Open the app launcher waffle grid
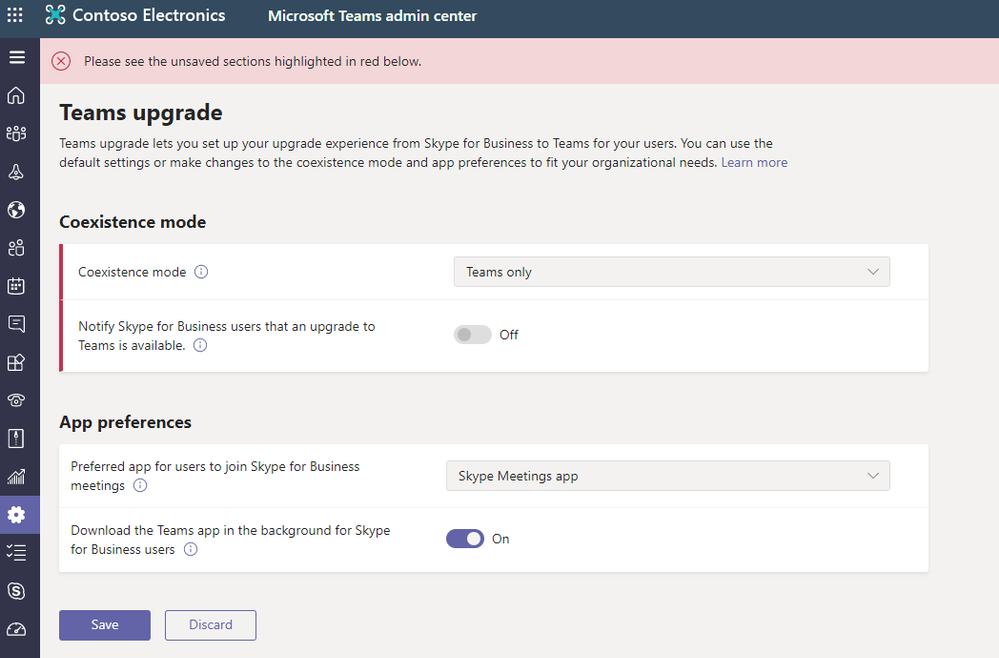This screenshot has width=999, height=658. click(x=15, y=15)
